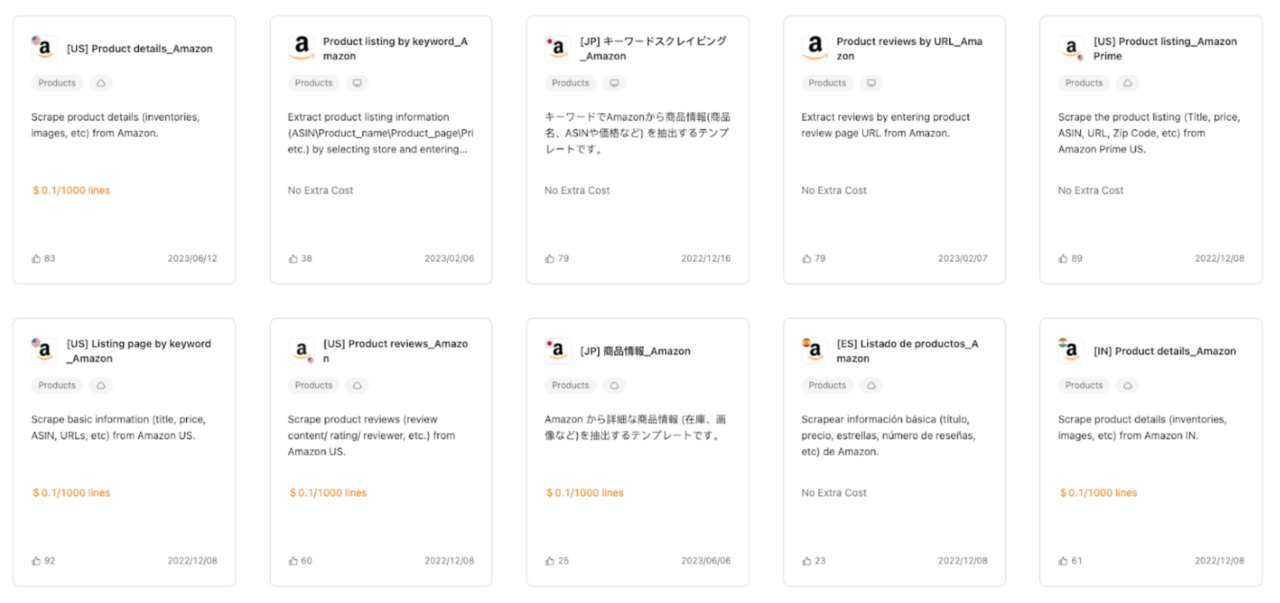Click Products tag on [US] Product details_Amazon card

57,83
